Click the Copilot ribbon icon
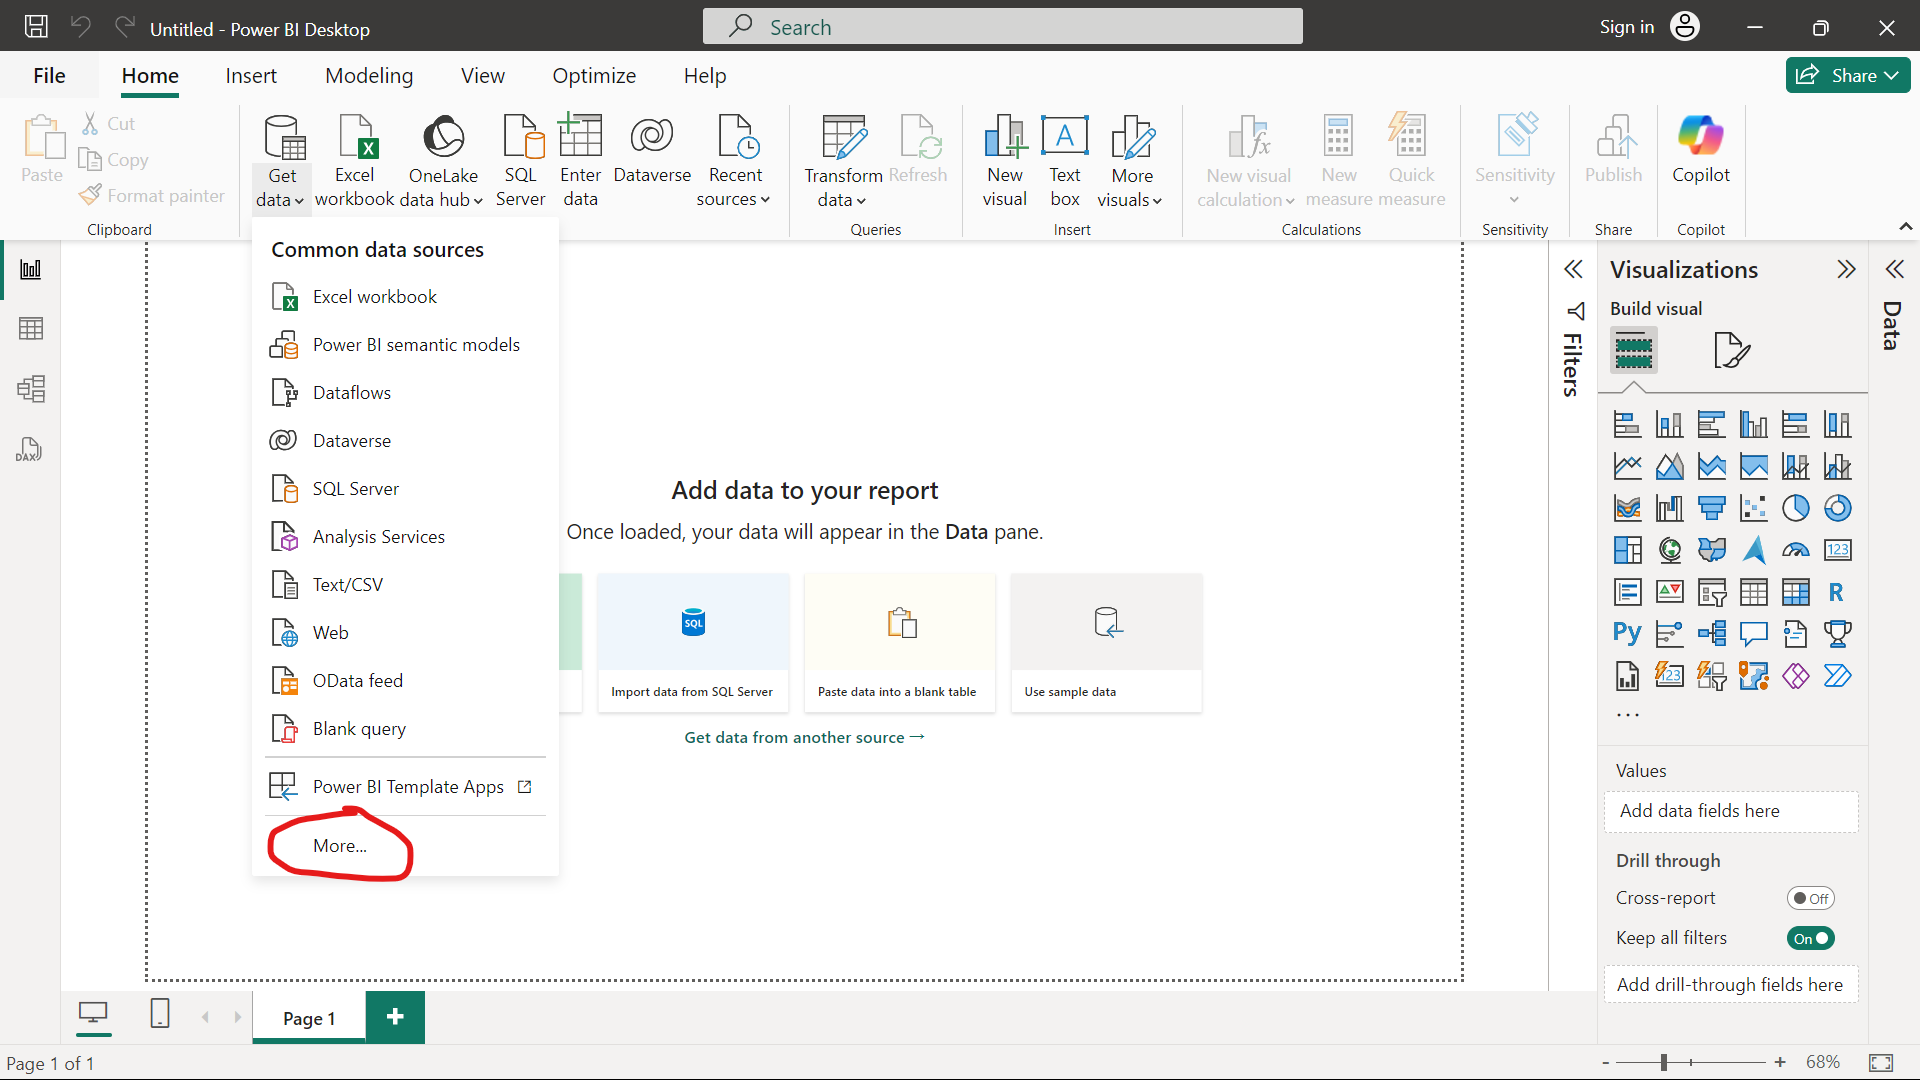 [x=1700, y=150]
